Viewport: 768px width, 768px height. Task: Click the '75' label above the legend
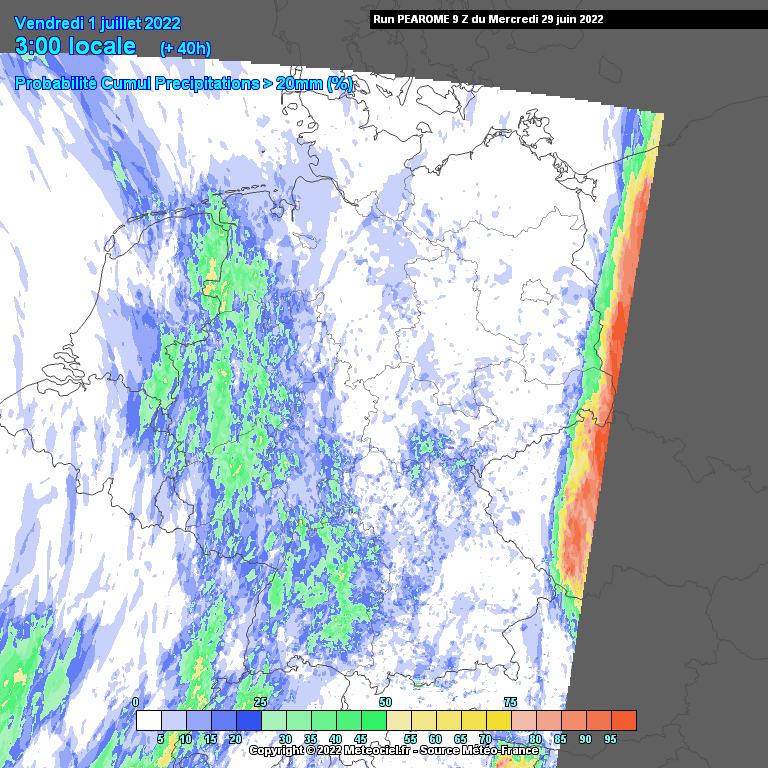click(x=510, y=702)
